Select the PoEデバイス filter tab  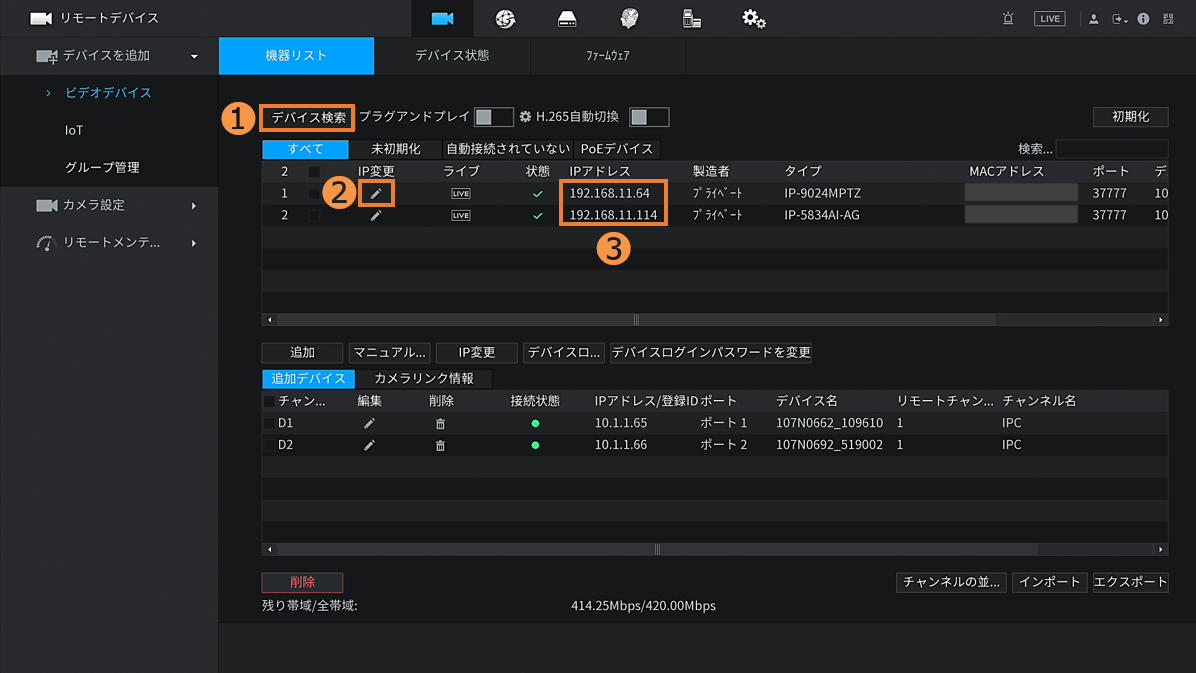616,149
